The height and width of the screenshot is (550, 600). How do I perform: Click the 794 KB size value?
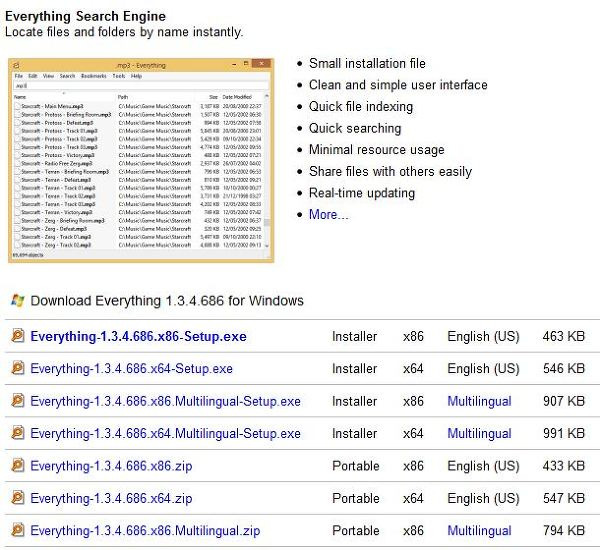[x=564, y=530]
